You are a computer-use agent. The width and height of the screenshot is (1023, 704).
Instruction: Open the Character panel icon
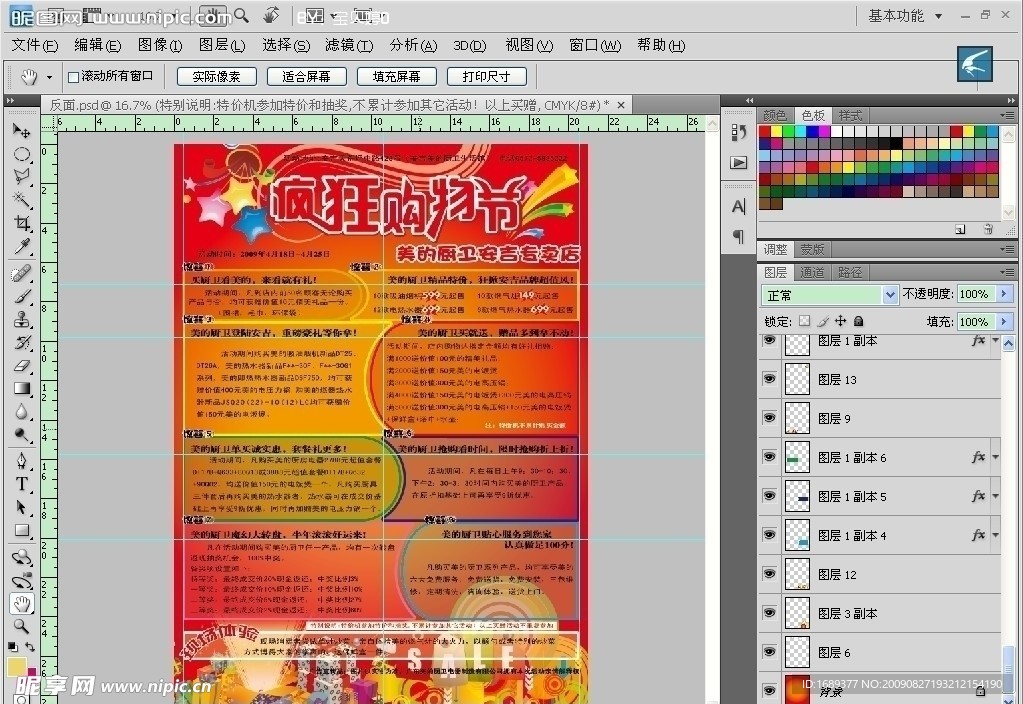coord(739,207)
